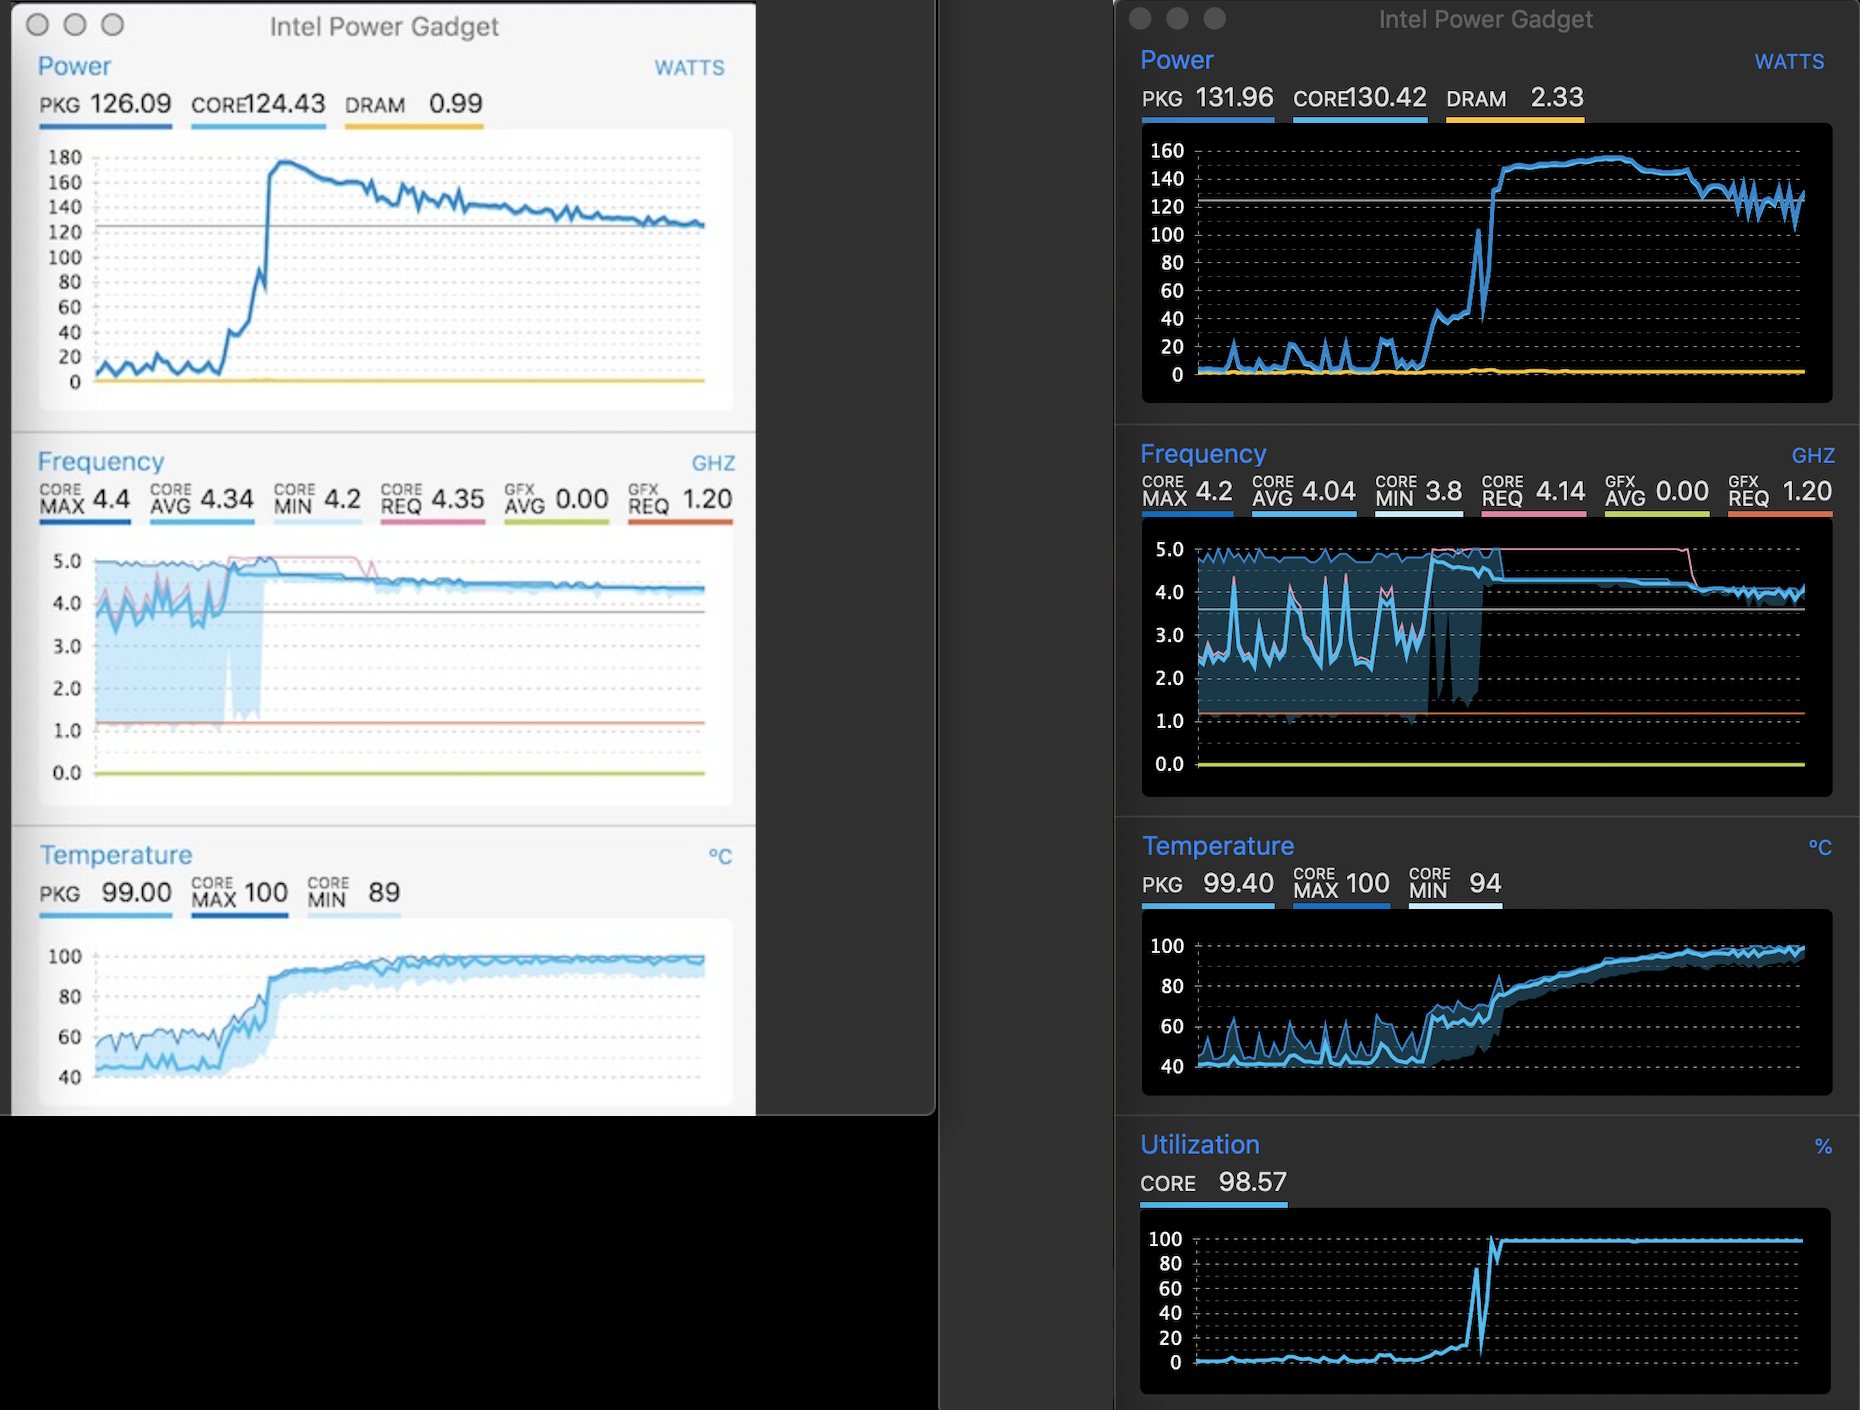Select the Power heading in the dark window

click(x=1177, y=60)
